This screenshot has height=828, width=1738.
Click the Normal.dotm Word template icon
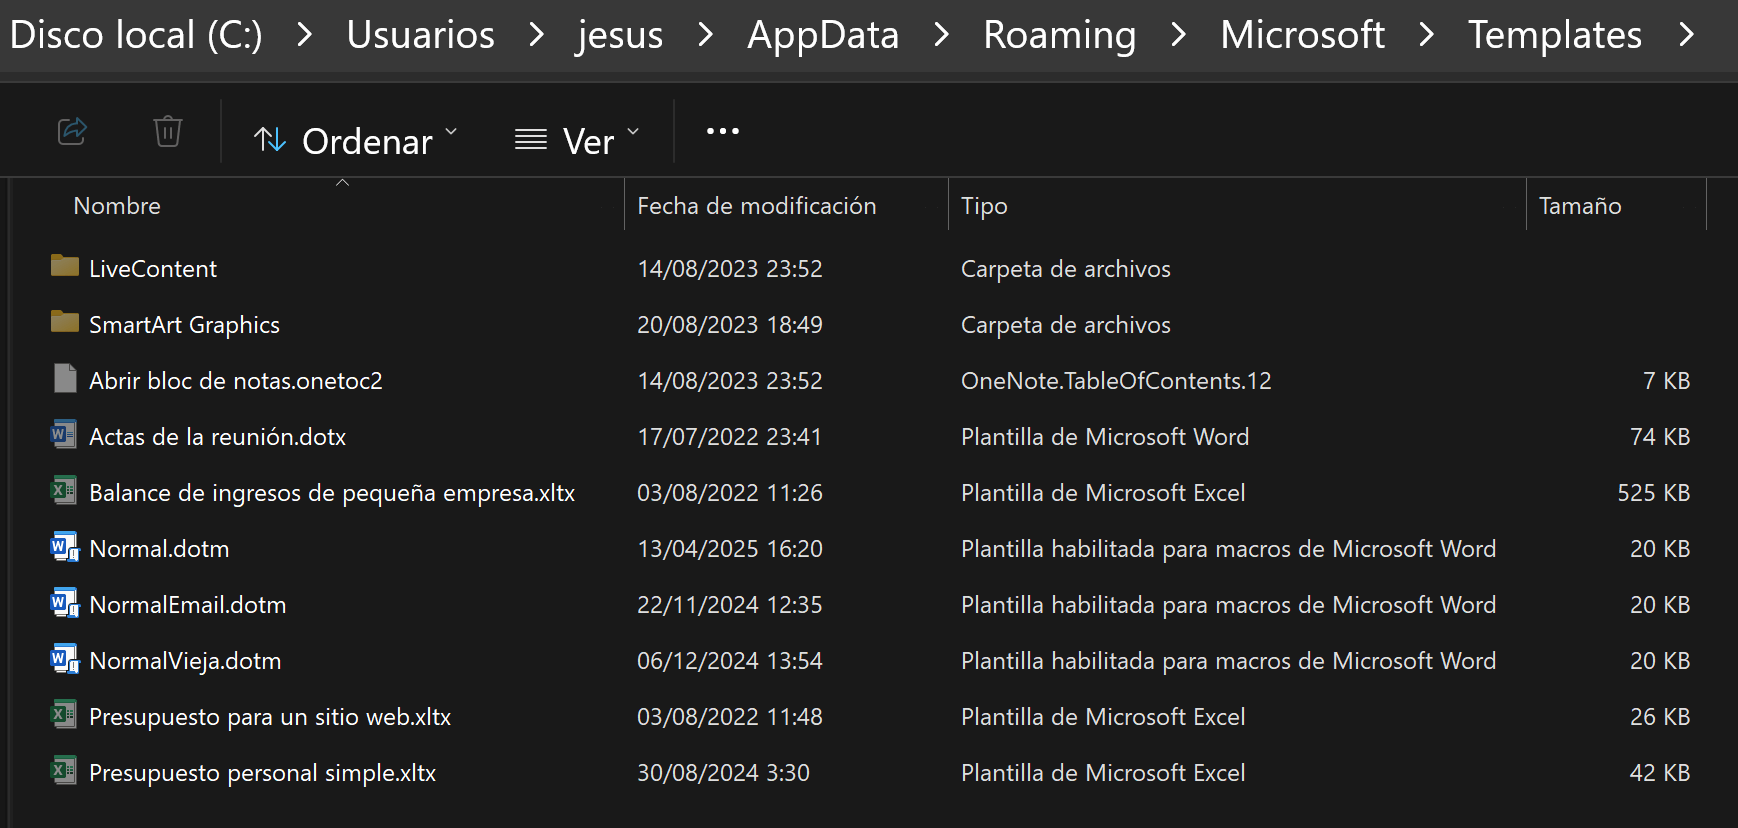pos(65,547)
